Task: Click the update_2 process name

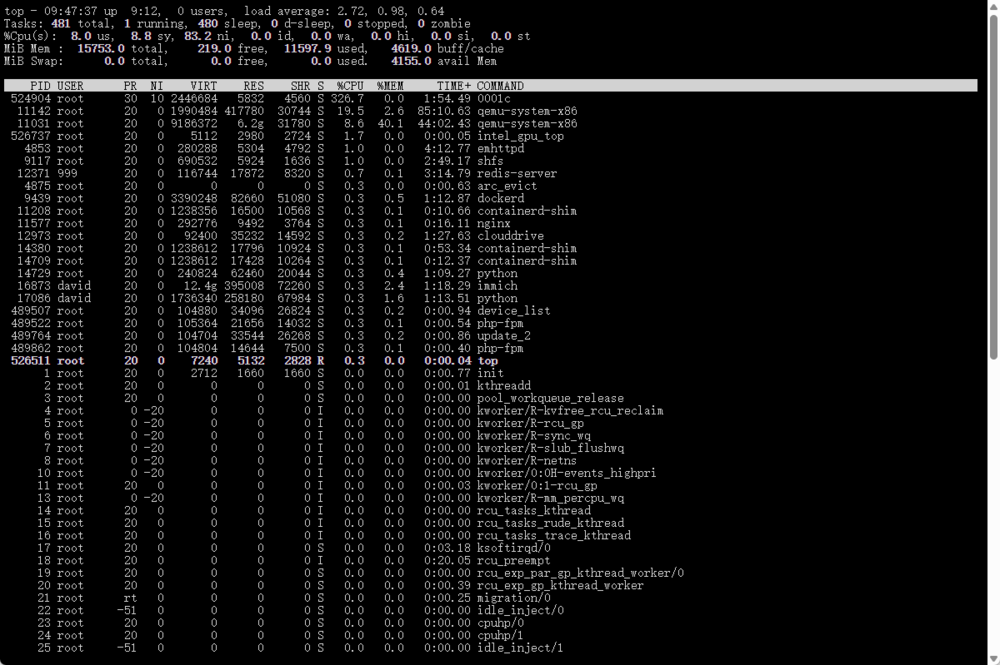Action: (x=504, y=335)
